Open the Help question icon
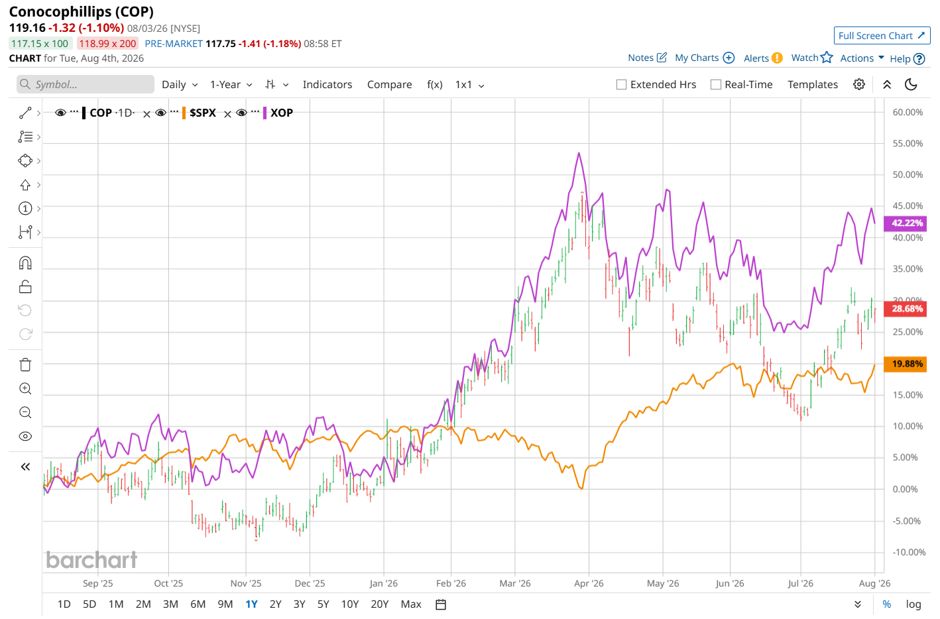 [x=918, y=59]
